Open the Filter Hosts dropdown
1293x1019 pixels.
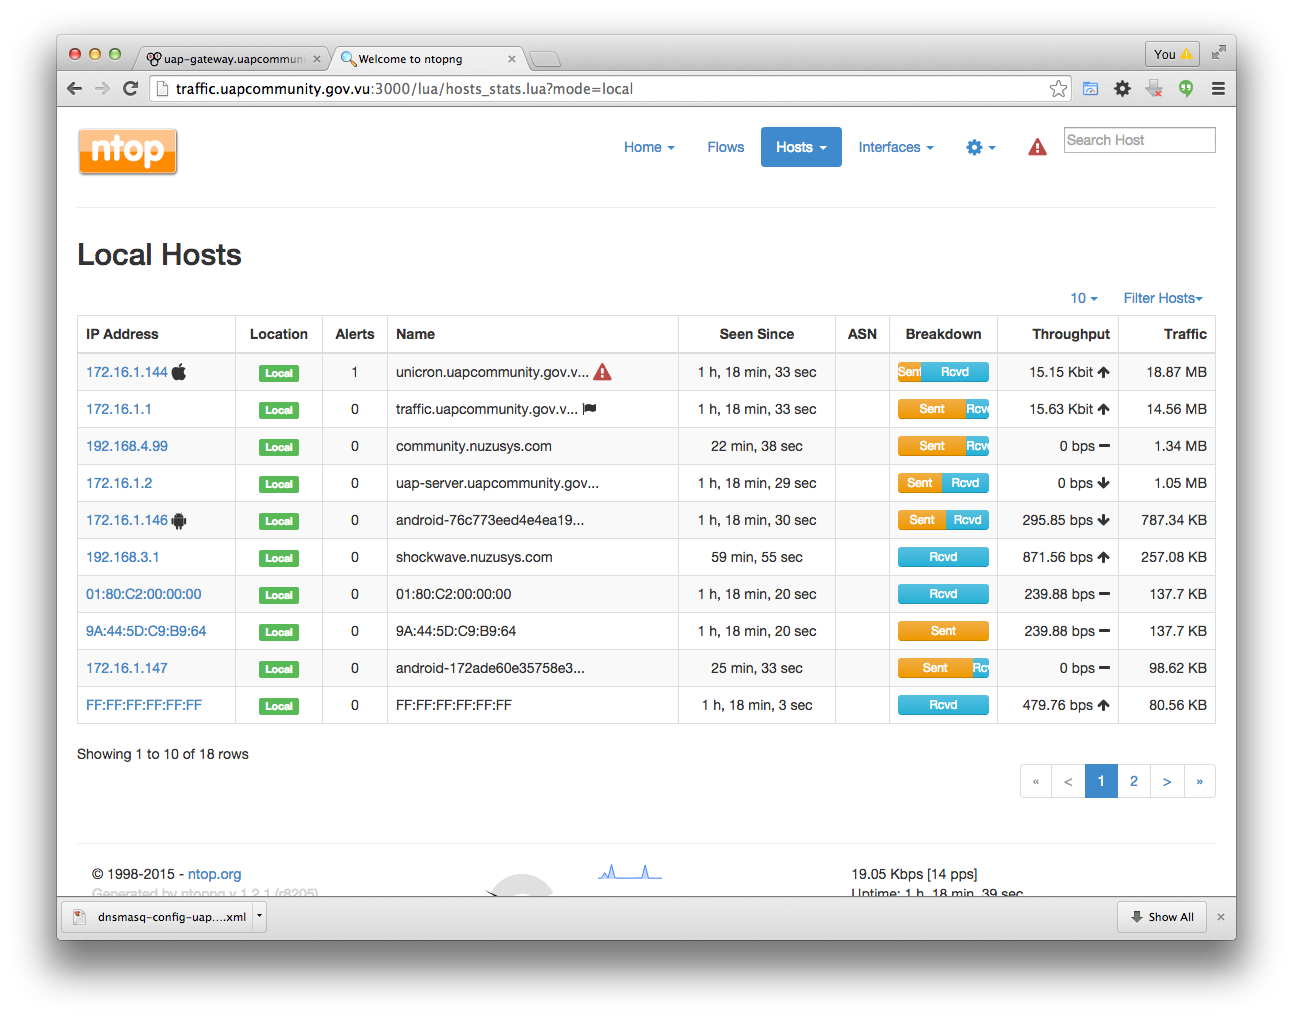pyautogui.click(x=1162, y=298)
